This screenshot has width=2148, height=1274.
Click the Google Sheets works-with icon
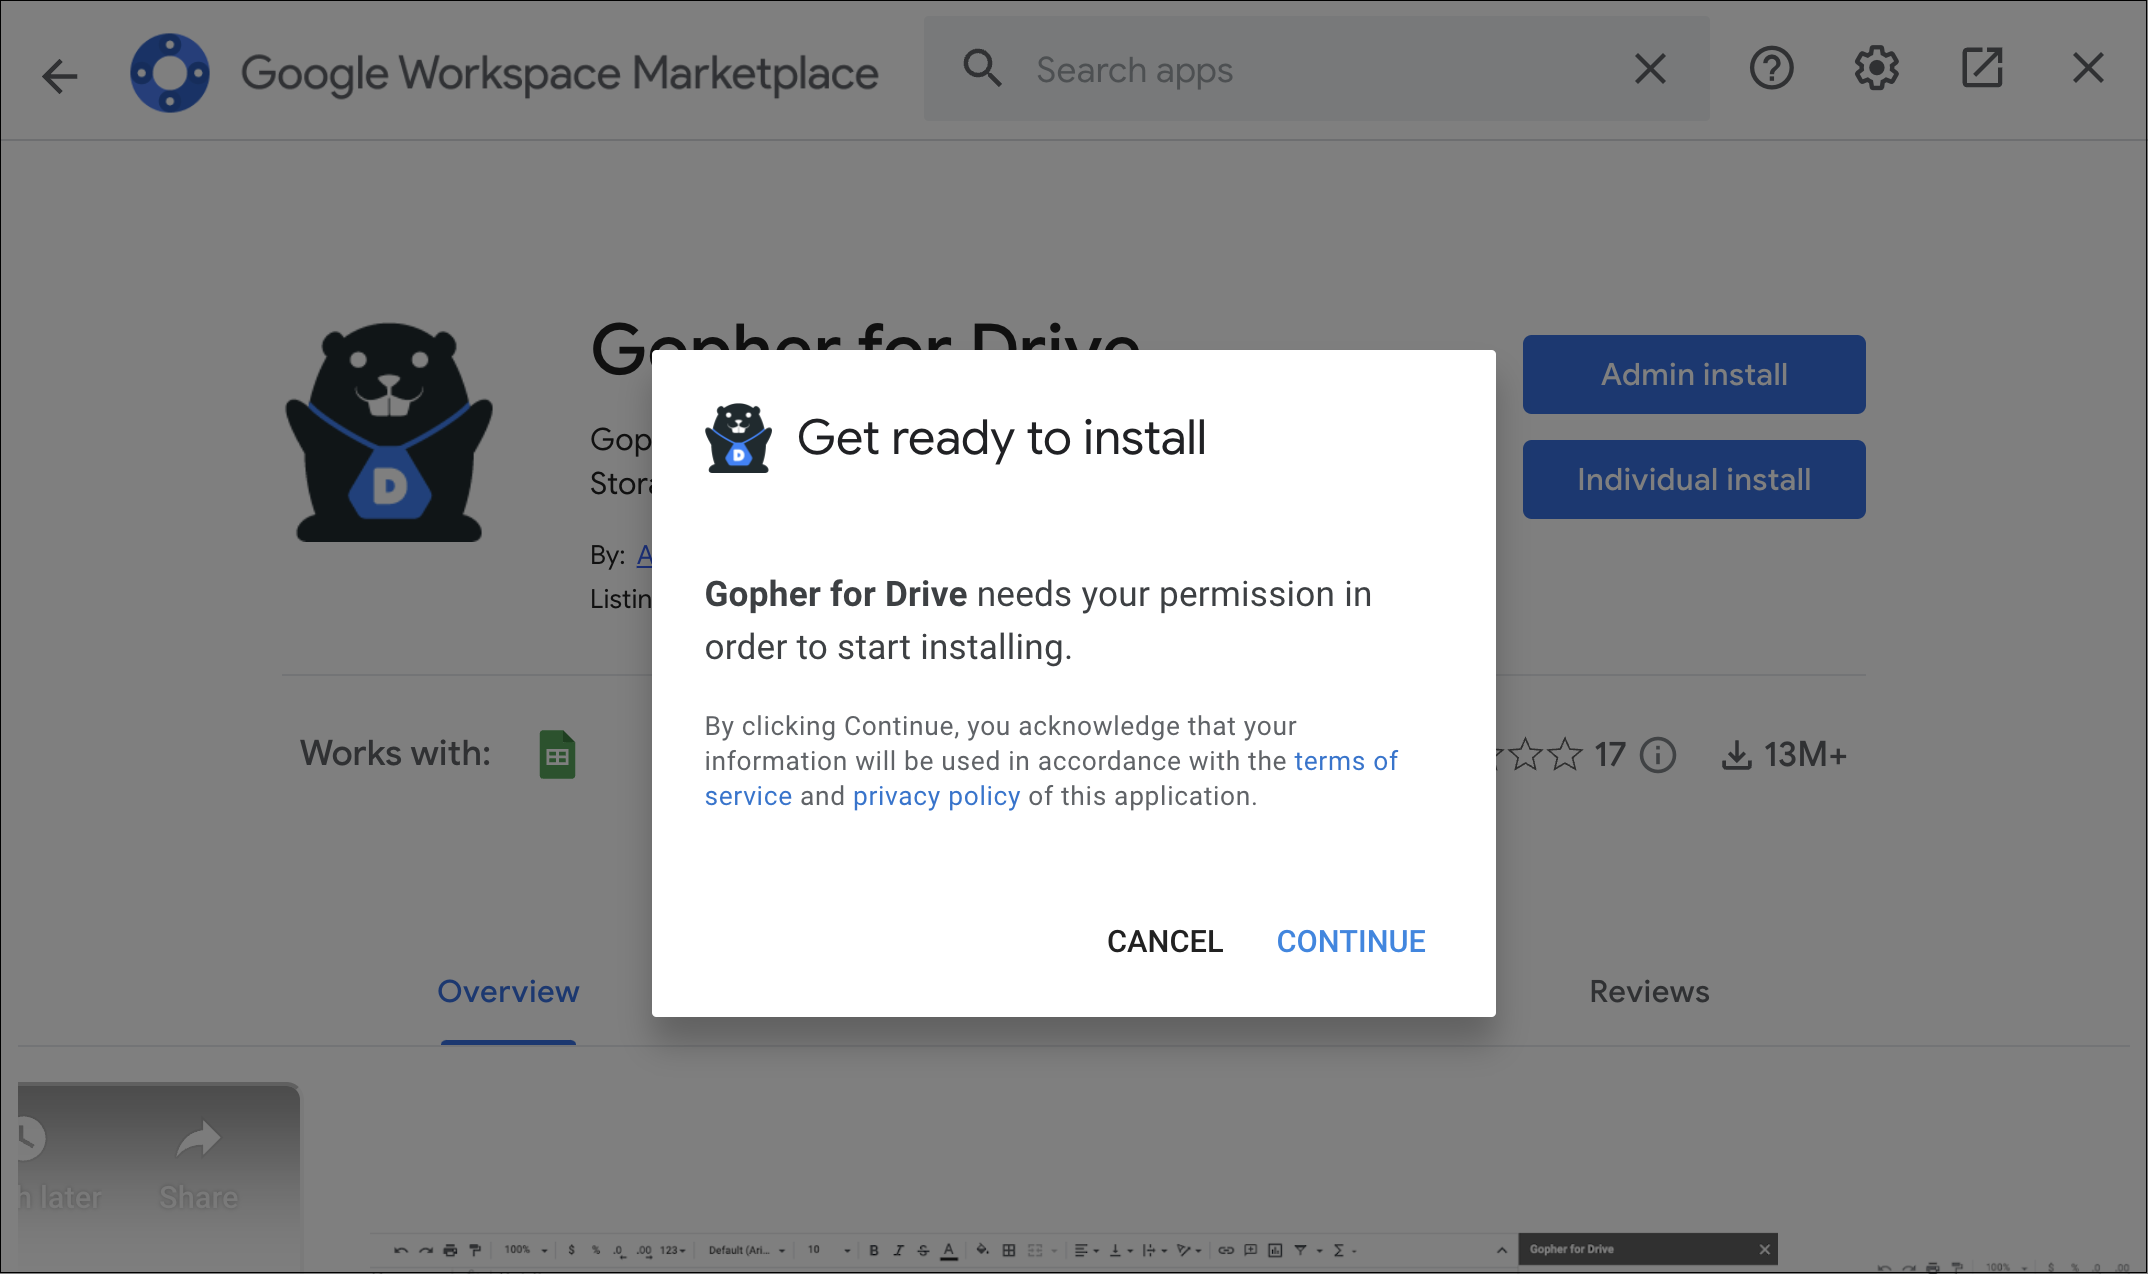point(557,755)
